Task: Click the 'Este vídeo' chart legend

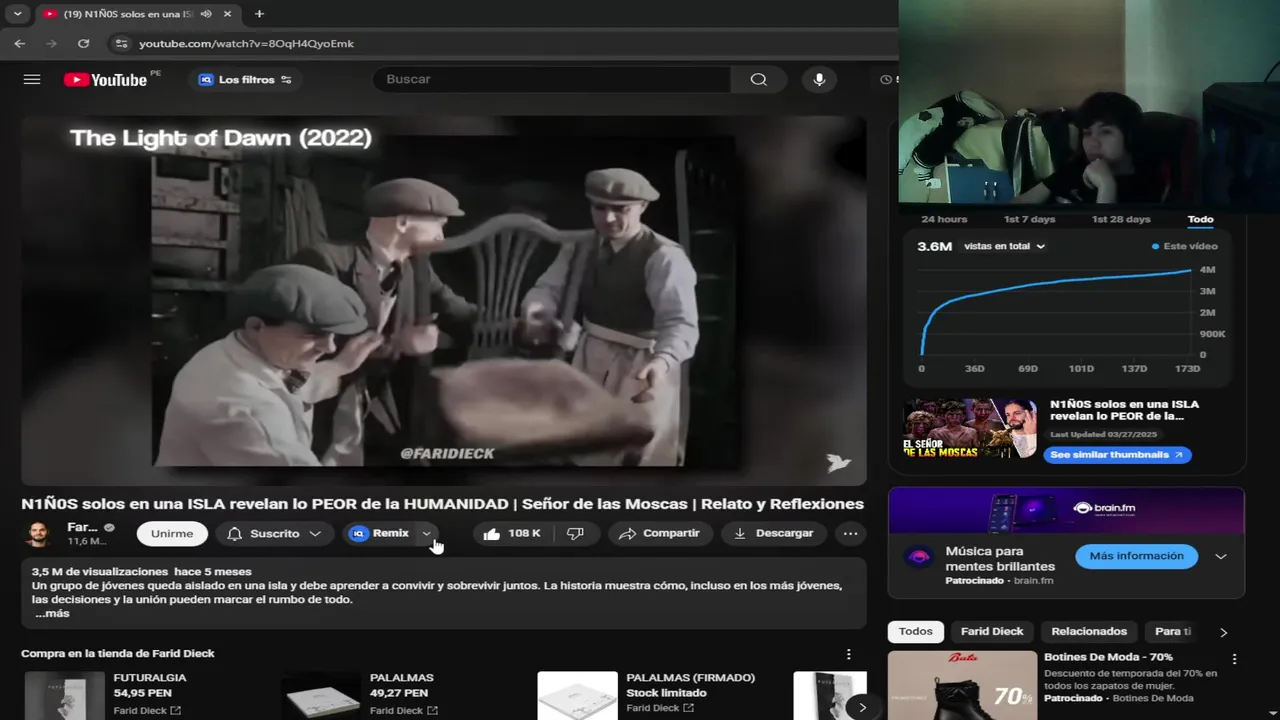Action: (x=1185, y=246)
